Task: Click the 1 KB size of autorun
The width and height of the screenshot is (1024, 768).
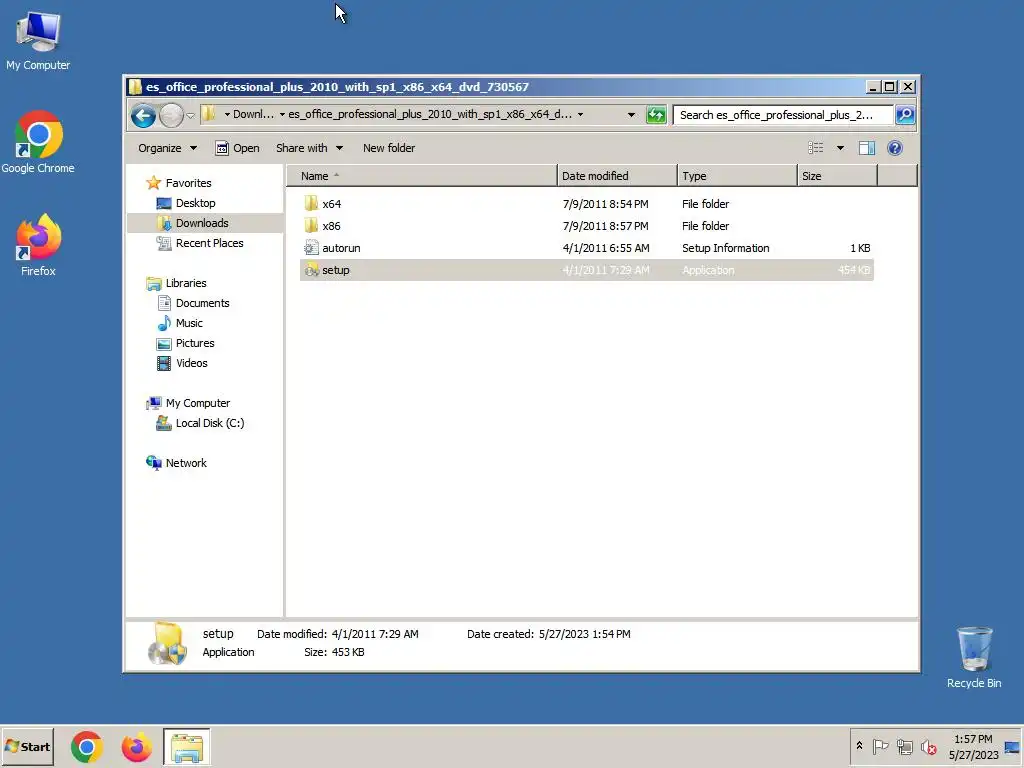Action: [x=860, y=248]
